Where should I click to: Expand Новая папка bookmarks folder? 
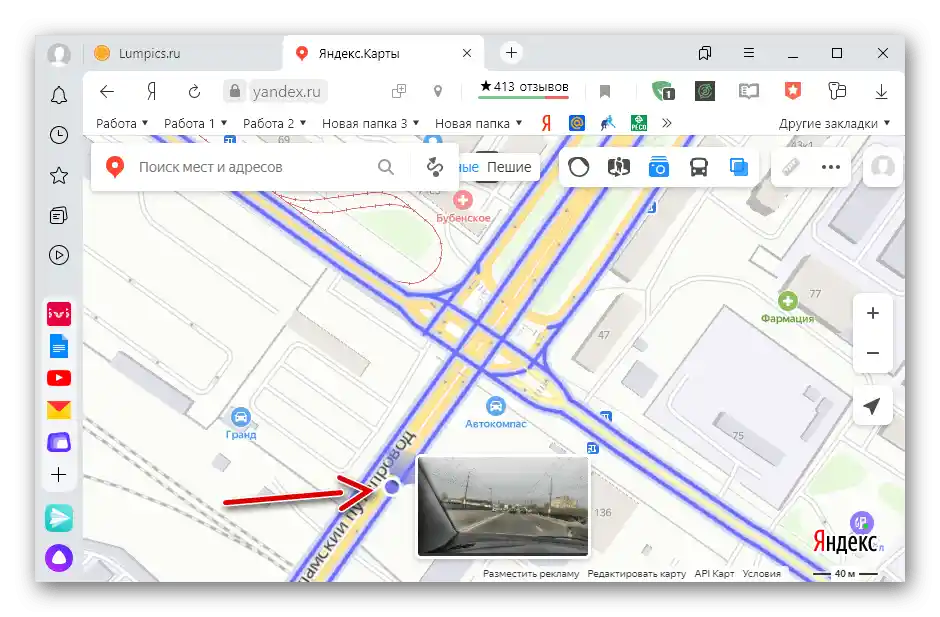(x=478, y=124)
